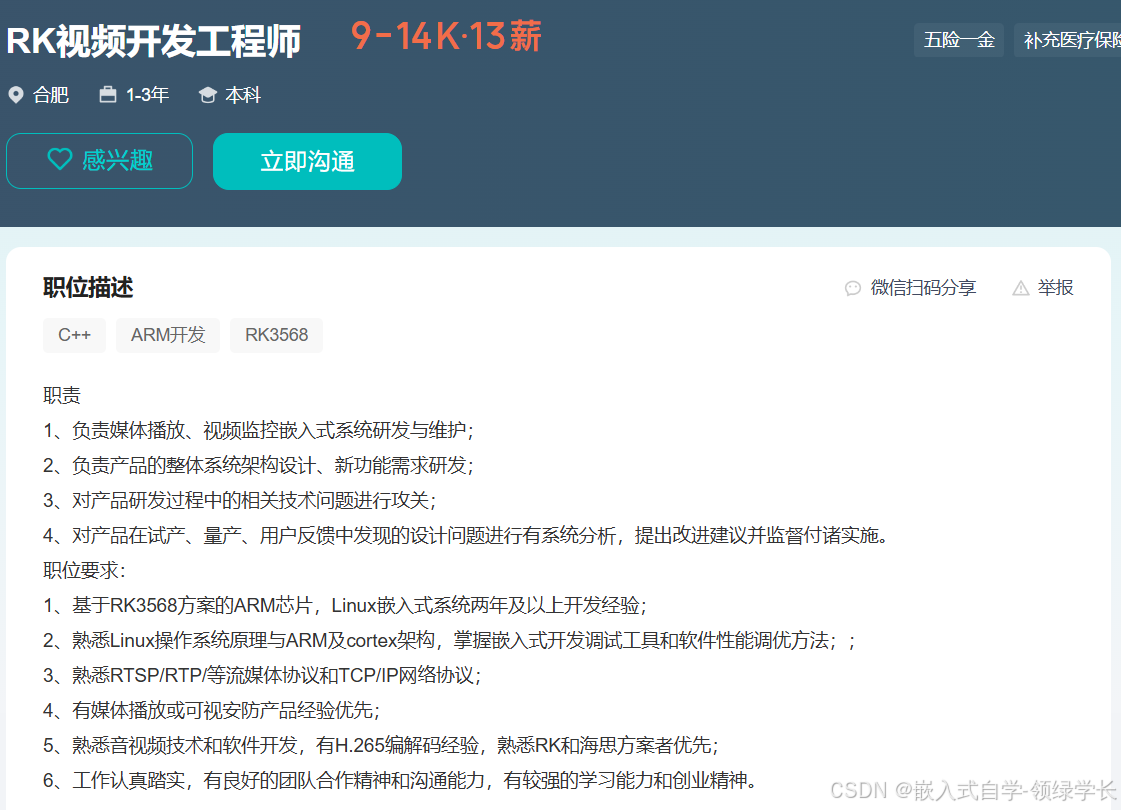The image size is (1121, 810).
Task: Click the location pin icon beside 合肥
Action: 16,95
